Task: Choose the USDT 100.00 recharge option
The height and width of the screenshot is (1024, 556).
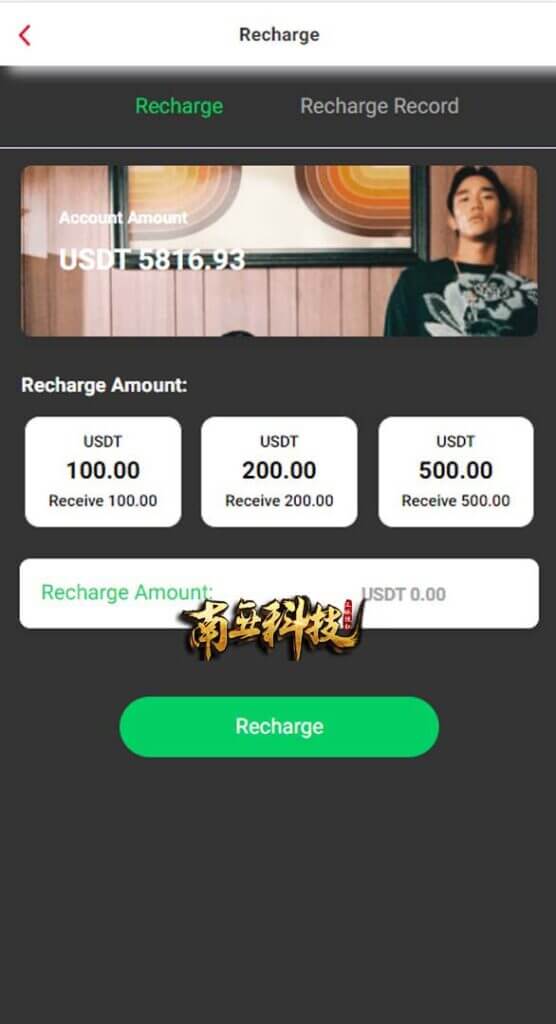Action: [103, 472]
